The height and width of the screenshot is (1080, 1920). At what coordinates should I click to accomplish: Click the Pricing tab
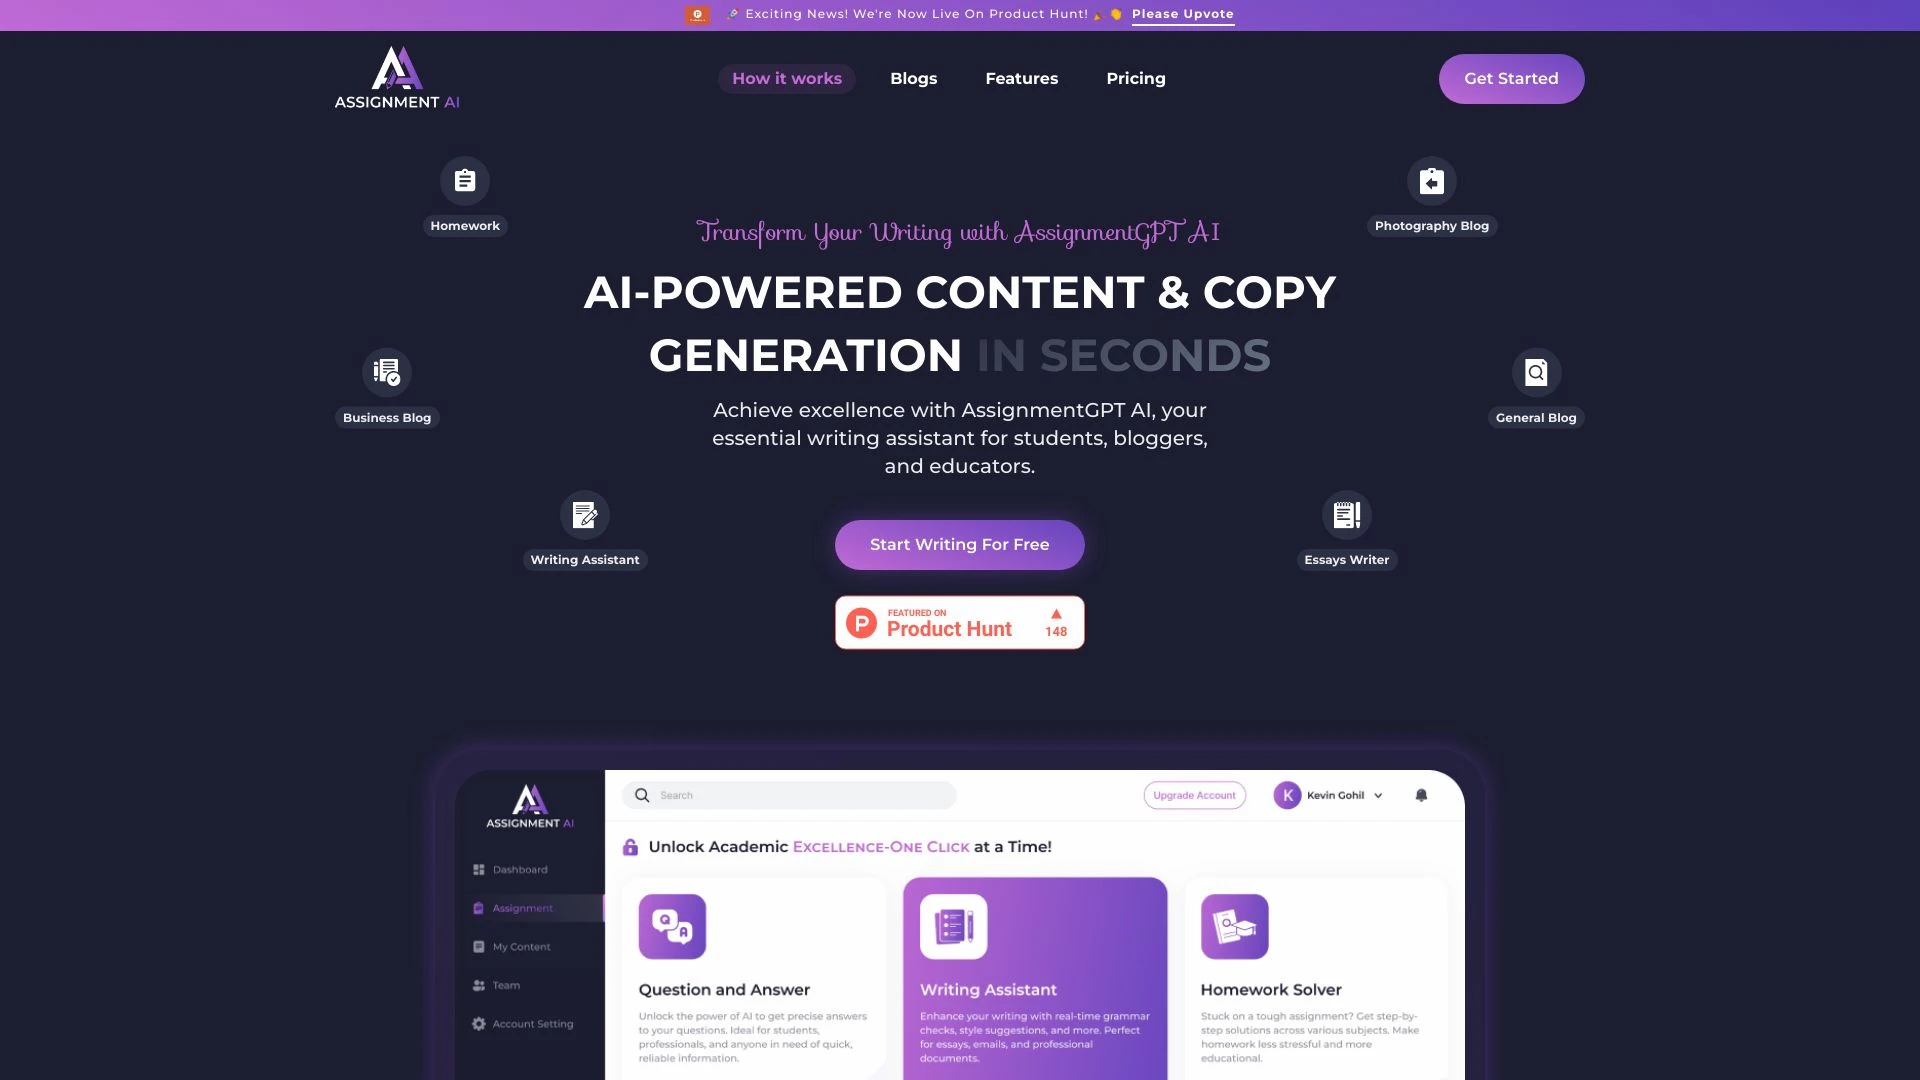pyautogui.click(x=1135, y=78)
